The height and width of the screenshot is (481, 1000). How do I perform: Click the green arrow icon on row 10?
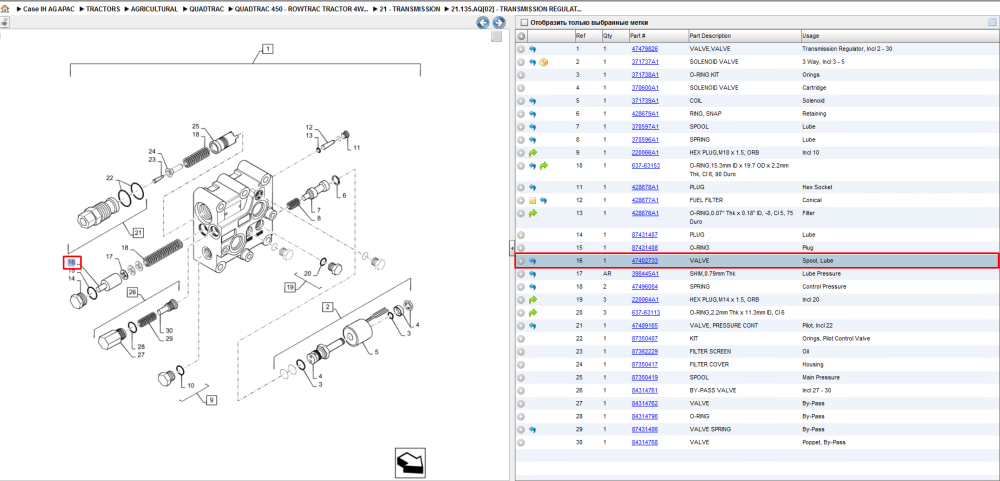(544, 166)
